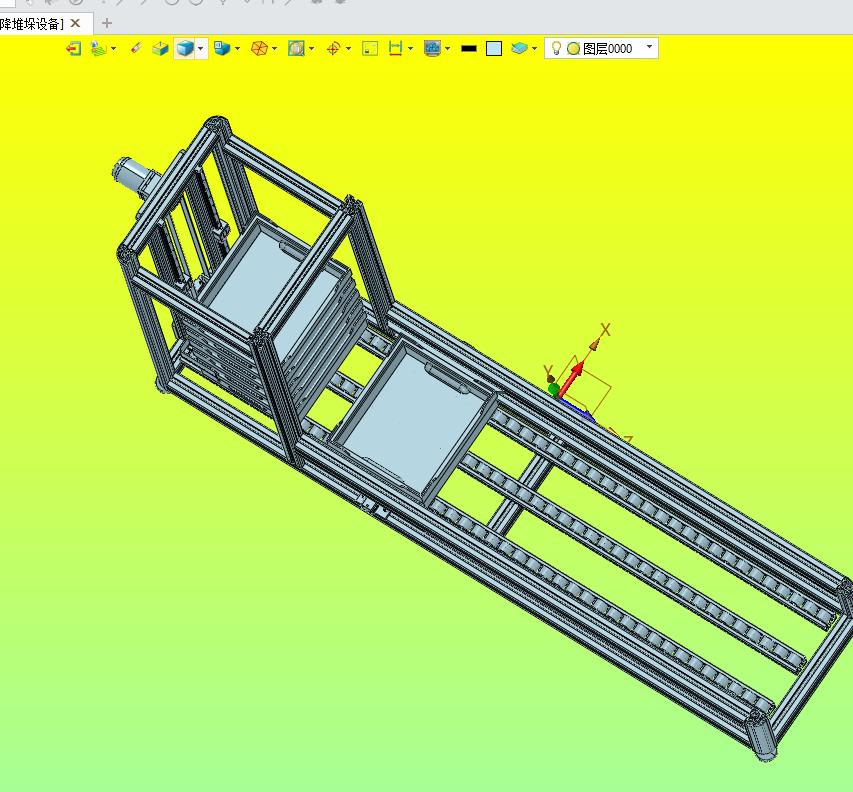
Task: Select the shaded blue cube display mode
Action: [185, 48]
